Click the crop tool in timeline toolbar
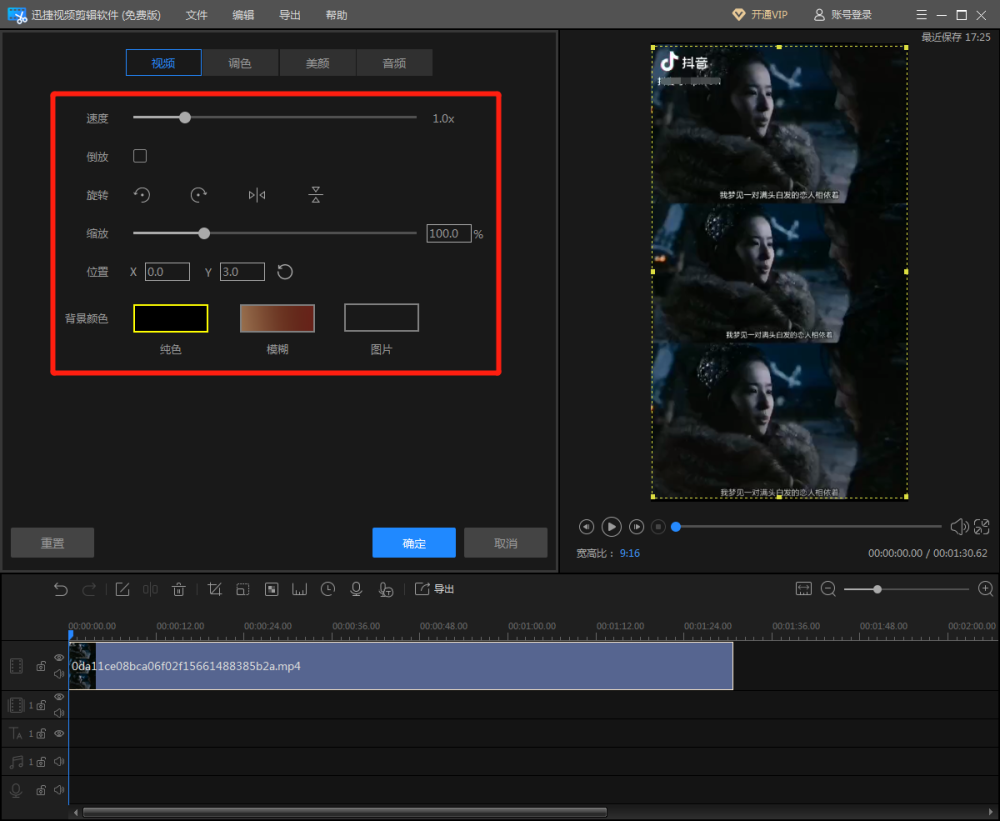This screenshot has width=1000, height=821. pos(214,589)
